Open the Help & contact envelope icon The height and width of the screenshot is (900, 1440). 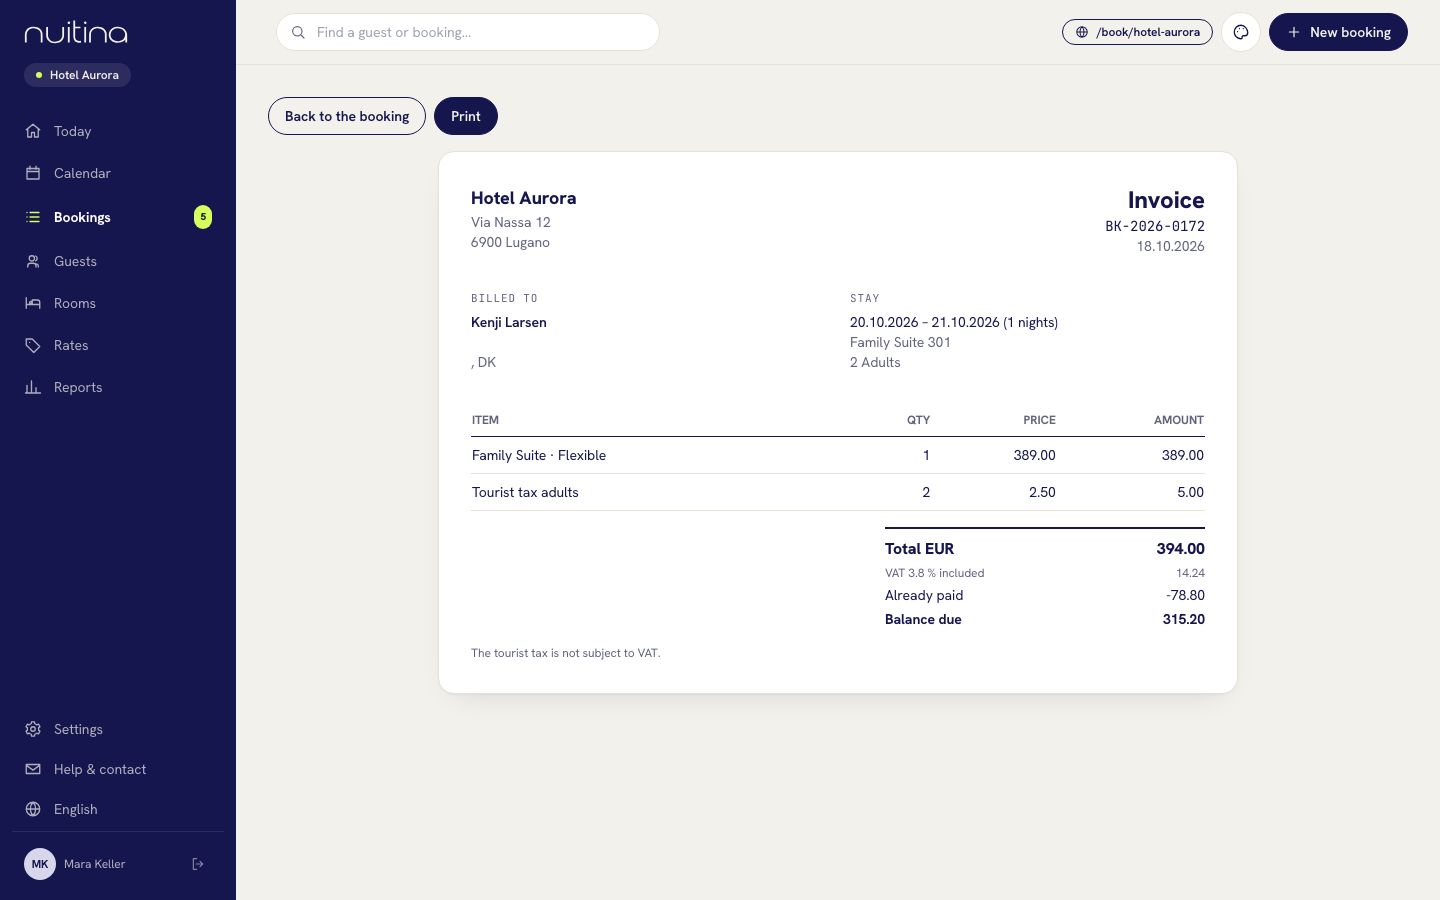click(x=33, y=769)
